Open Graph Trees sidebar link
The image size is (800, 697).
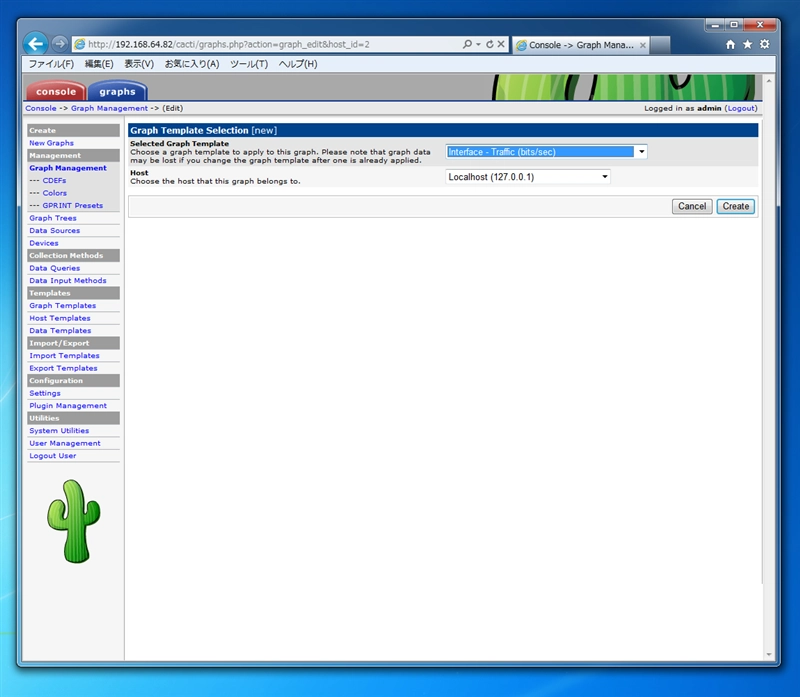pyautogui.click(x=53, y=218)
